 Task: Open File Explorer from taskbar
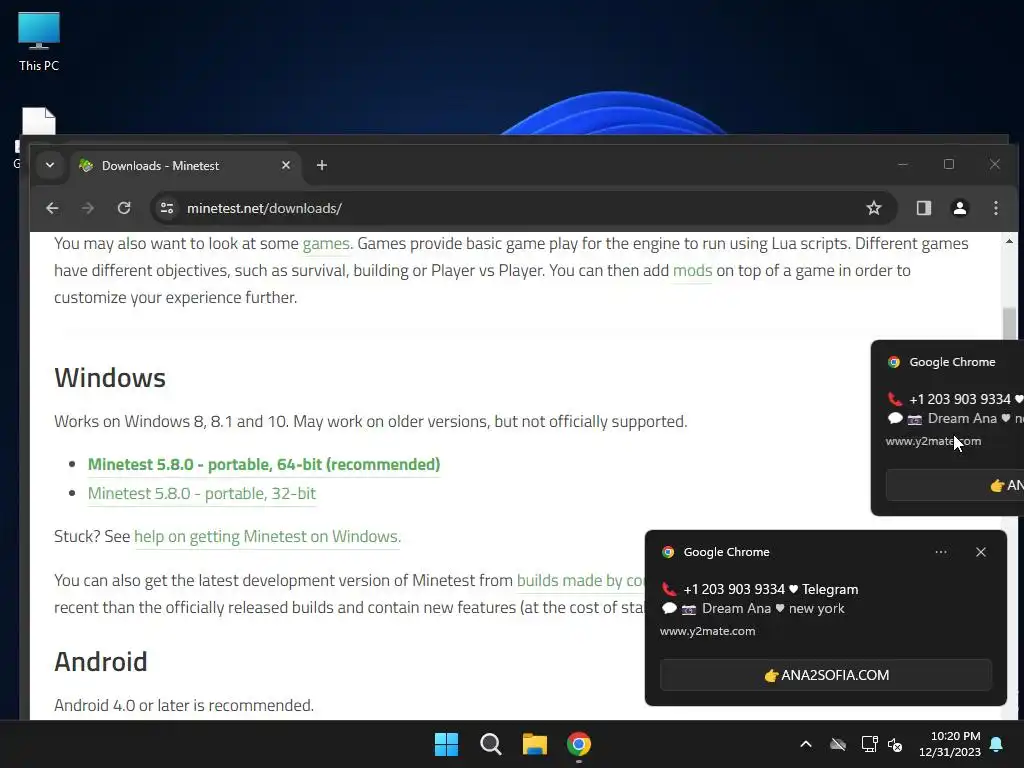tap(534, 744)
